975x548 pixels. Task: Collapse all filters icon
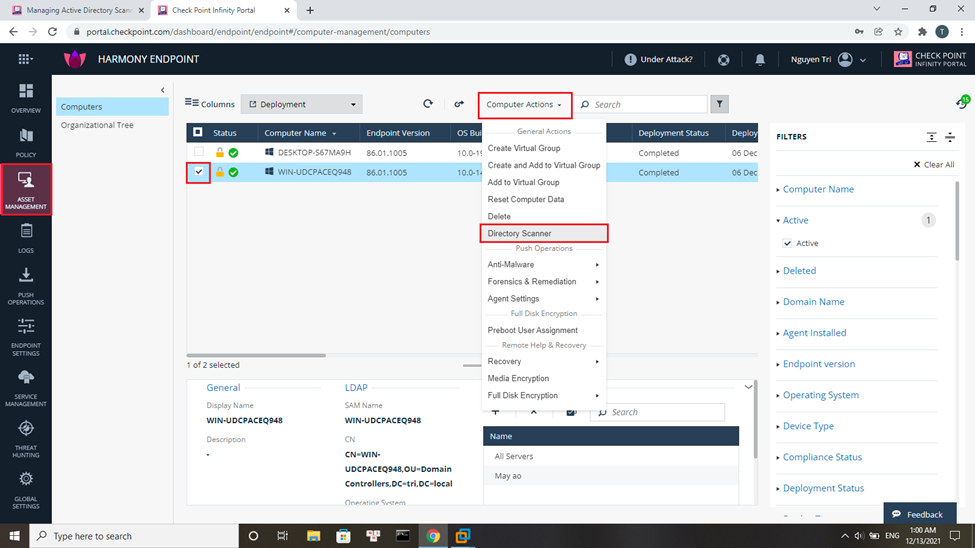tap(950, 137)
